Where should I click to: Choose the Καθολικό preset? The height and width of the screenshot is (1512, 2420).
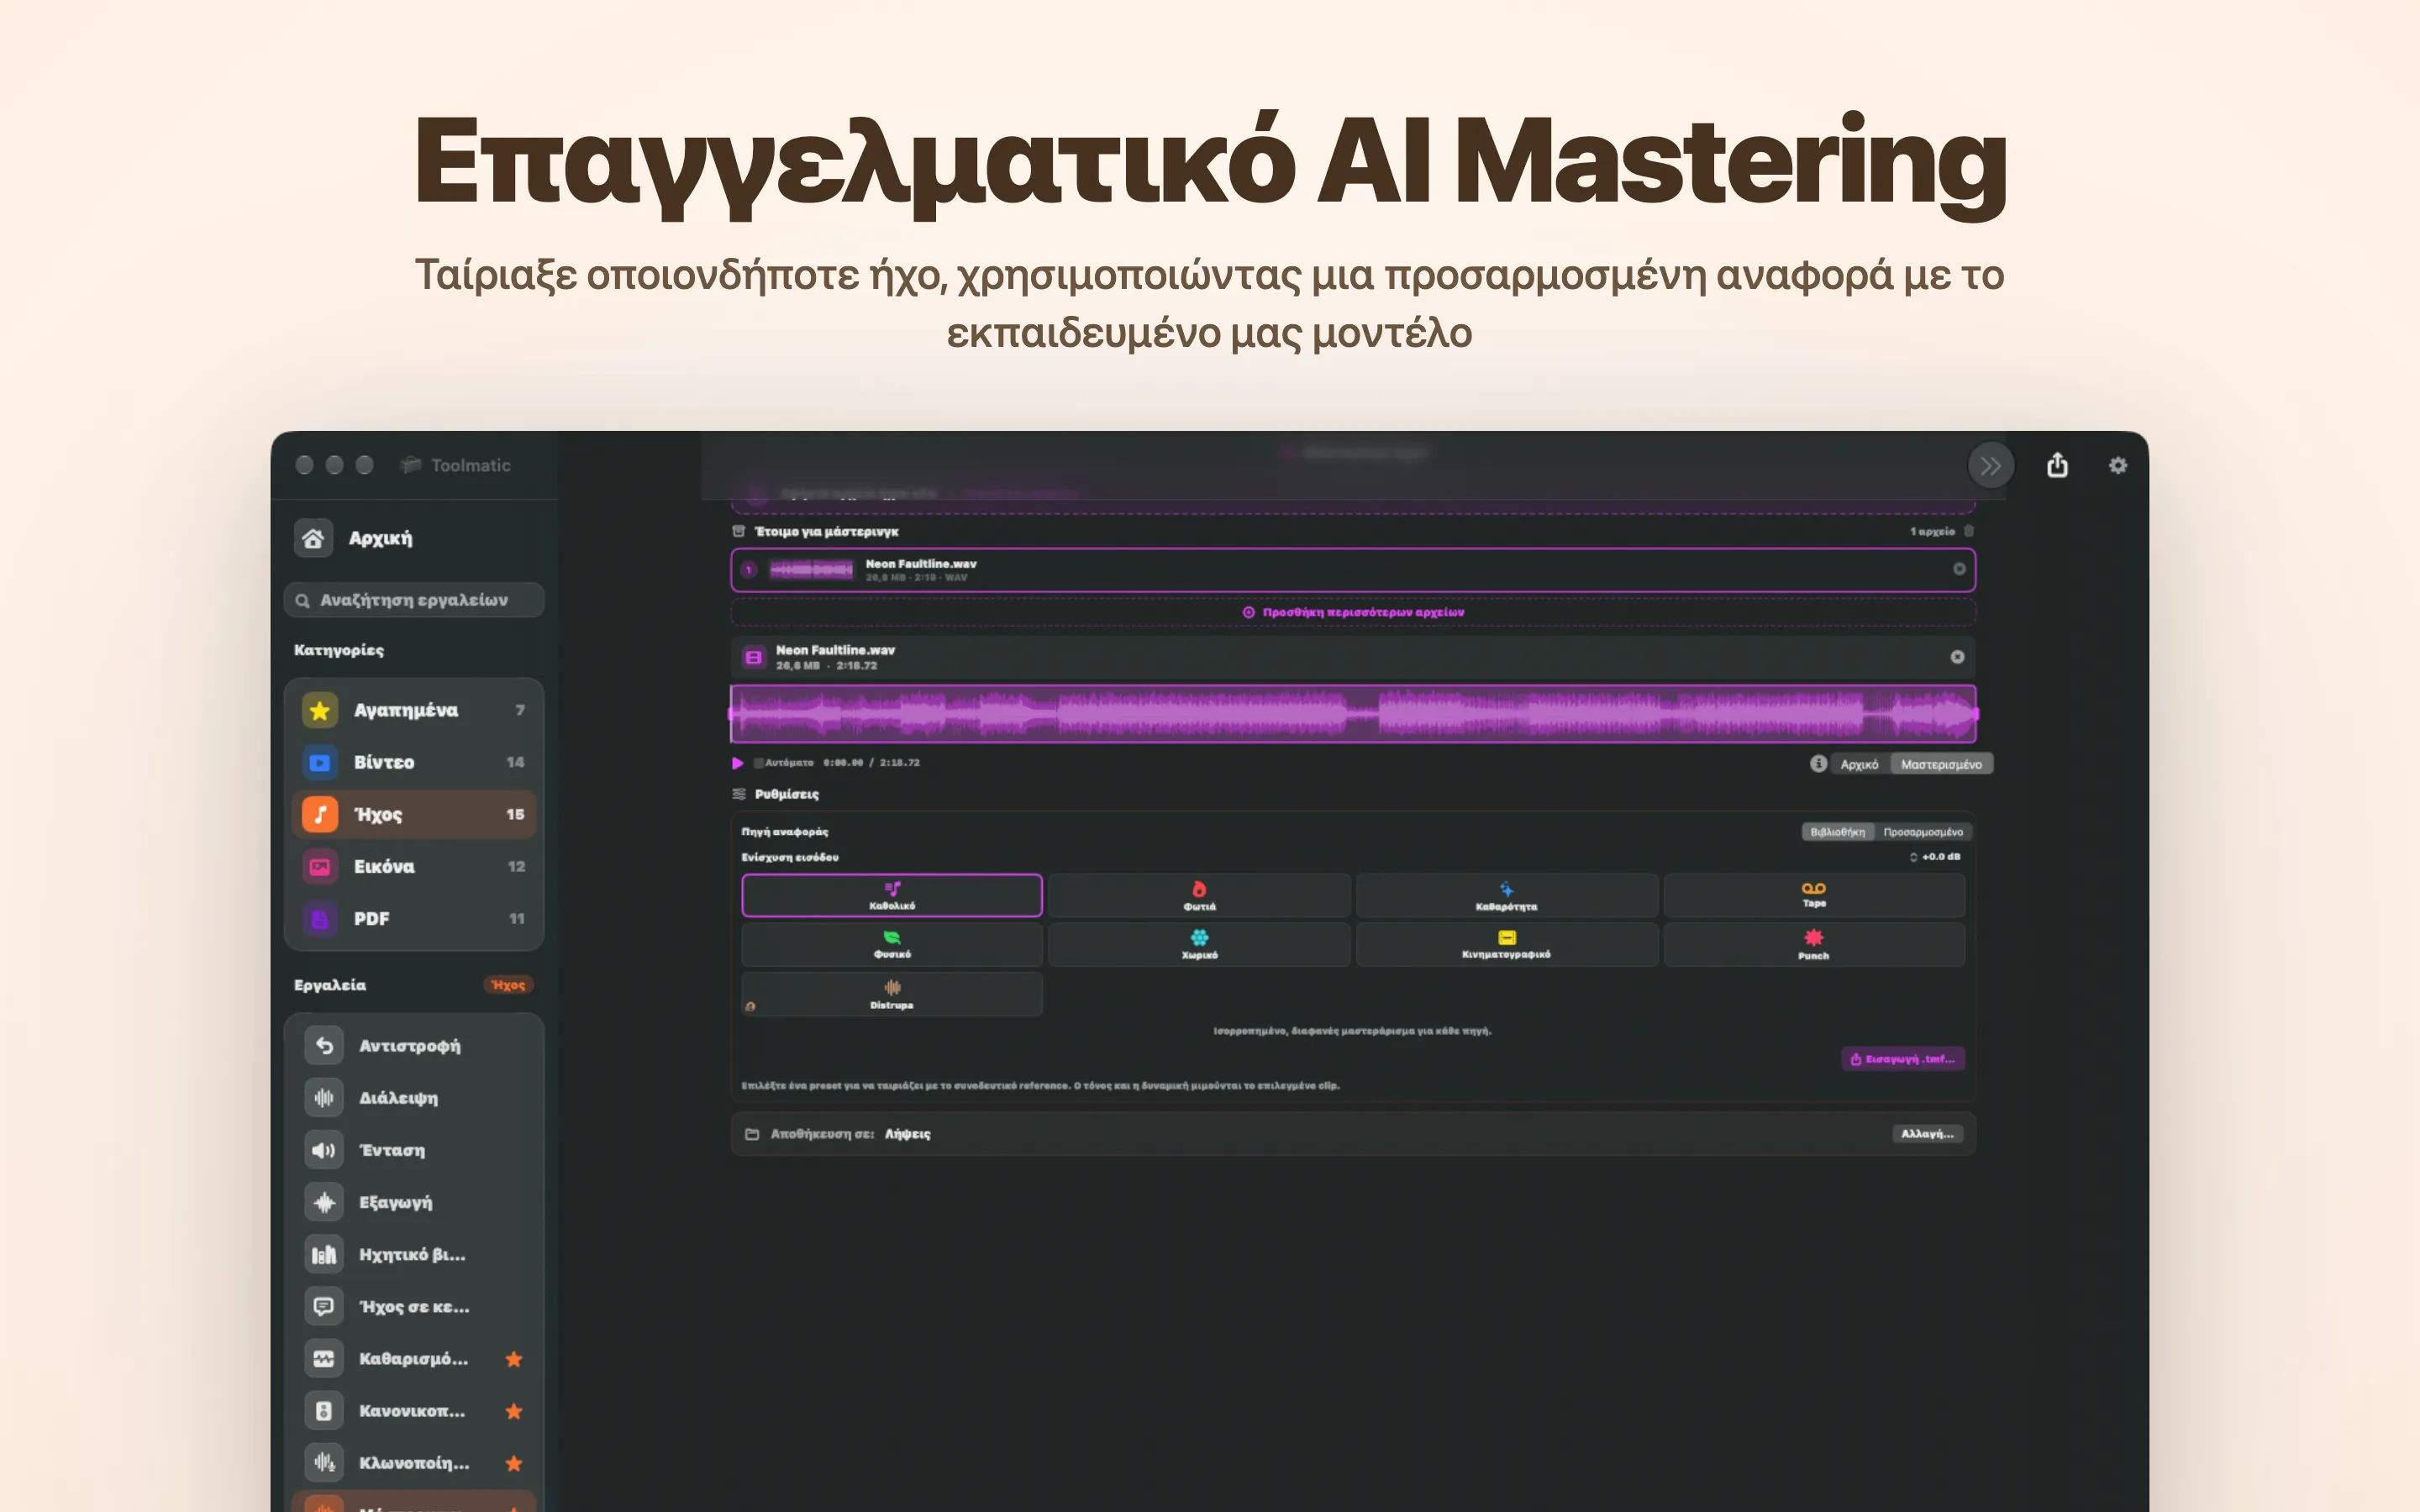891,895
